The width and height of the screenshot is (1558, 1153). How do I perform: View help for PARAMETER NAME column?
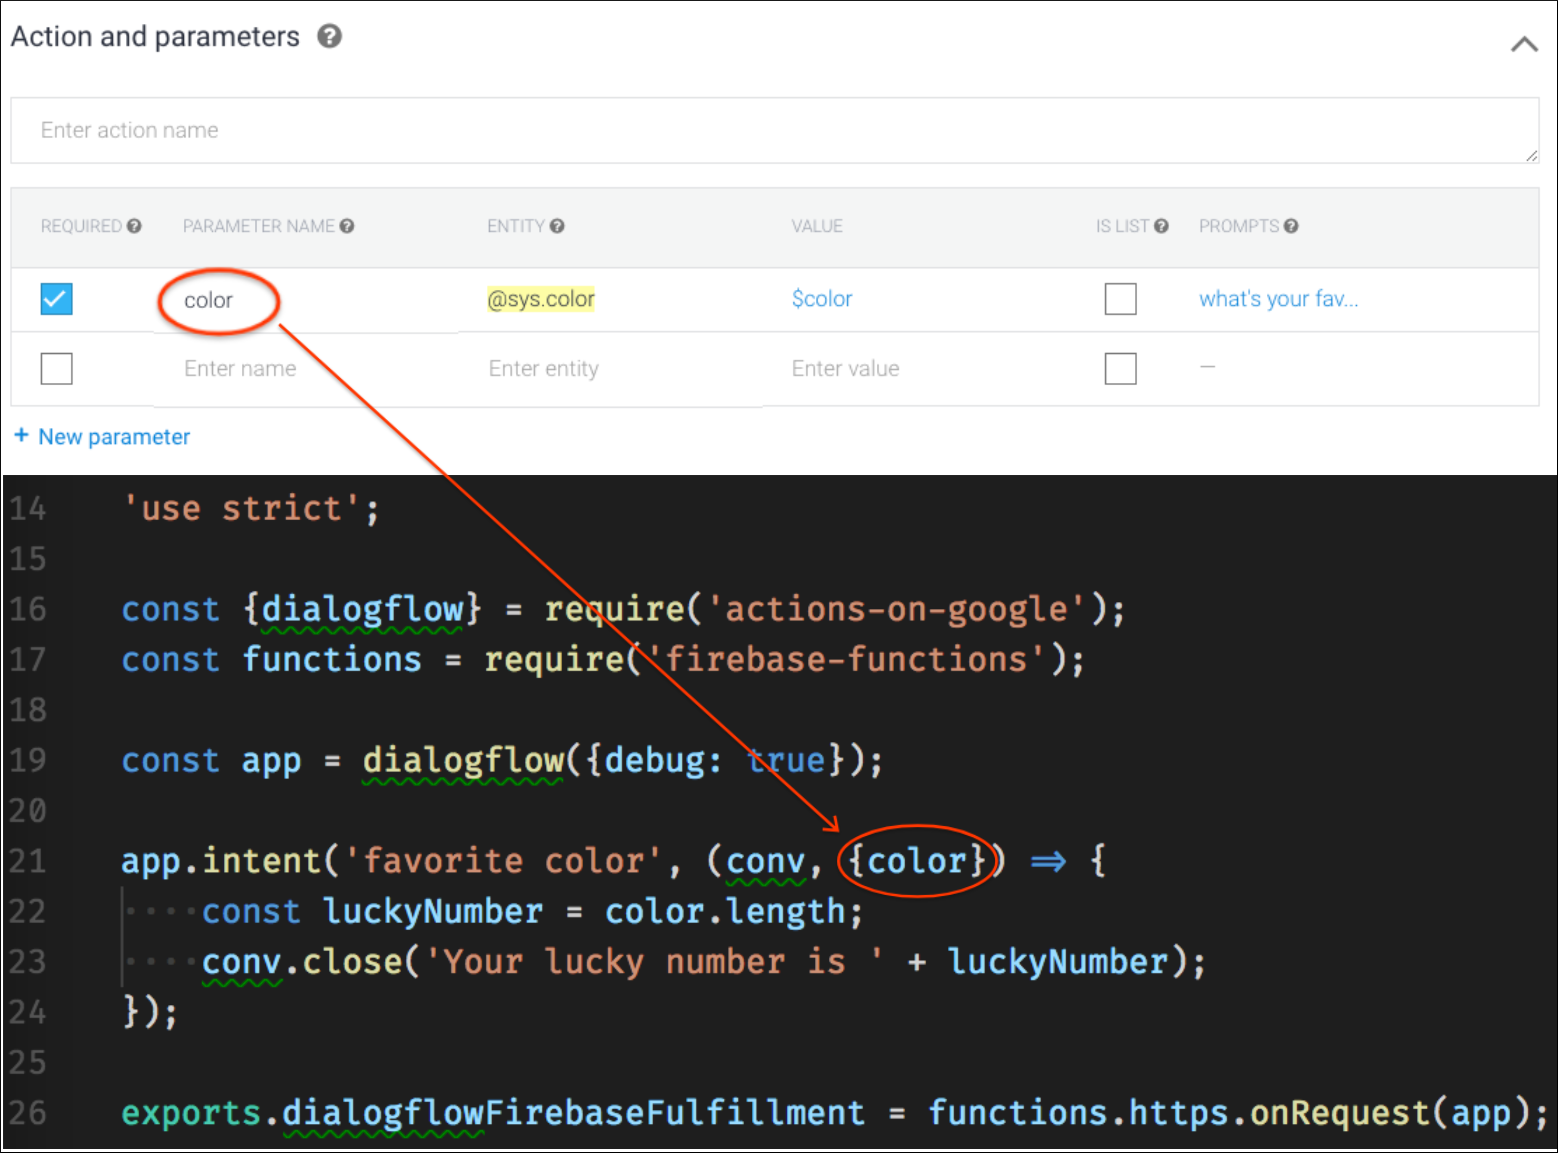(x=347, y=225)
